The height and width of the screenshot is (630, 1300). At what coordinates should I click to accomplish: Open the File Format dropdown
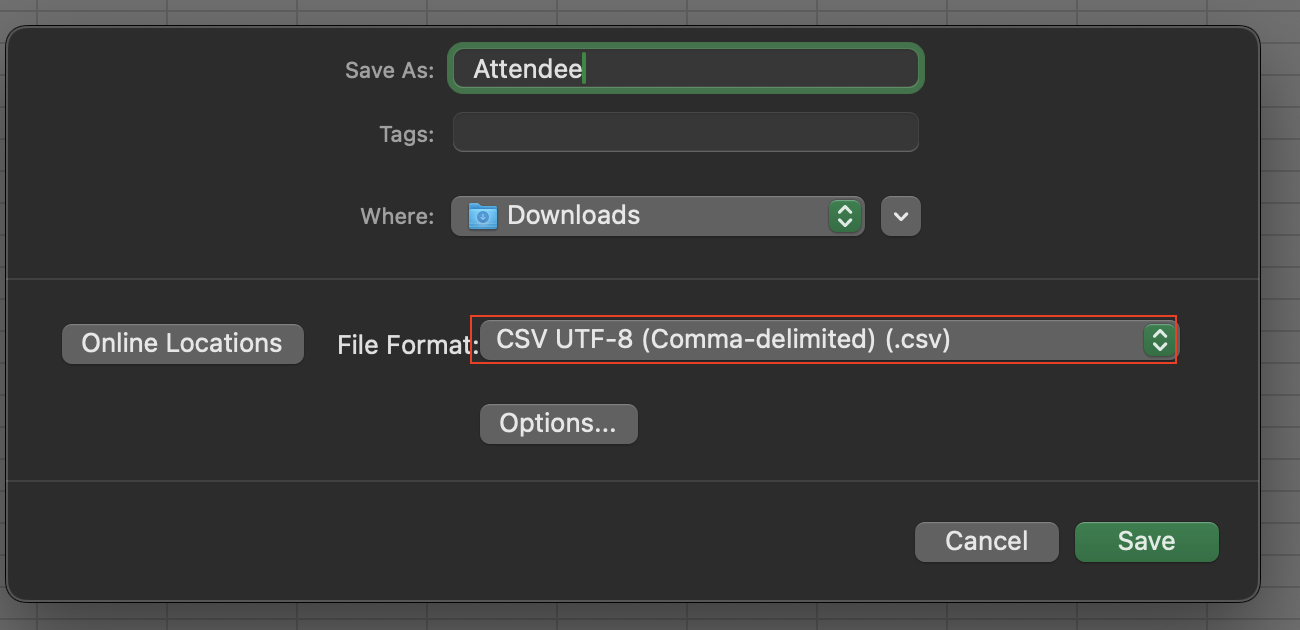click(822, 341)
